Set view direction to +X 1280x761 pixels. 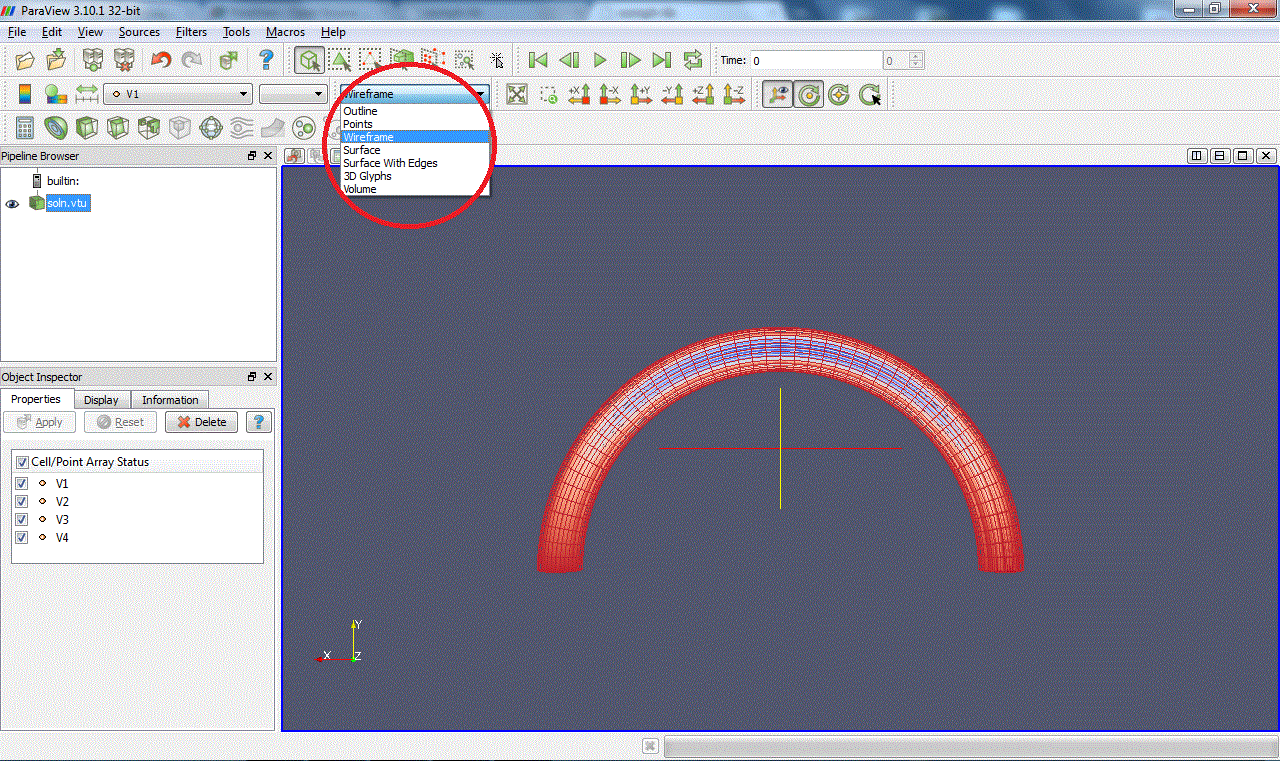580,94
